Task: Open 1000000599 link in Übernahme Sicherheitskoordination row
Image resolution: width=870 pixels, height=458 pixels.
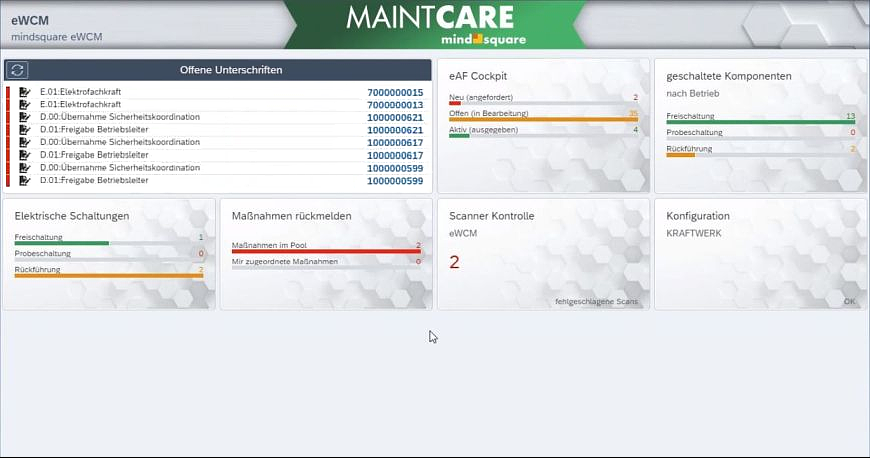Action: (395, 168)
